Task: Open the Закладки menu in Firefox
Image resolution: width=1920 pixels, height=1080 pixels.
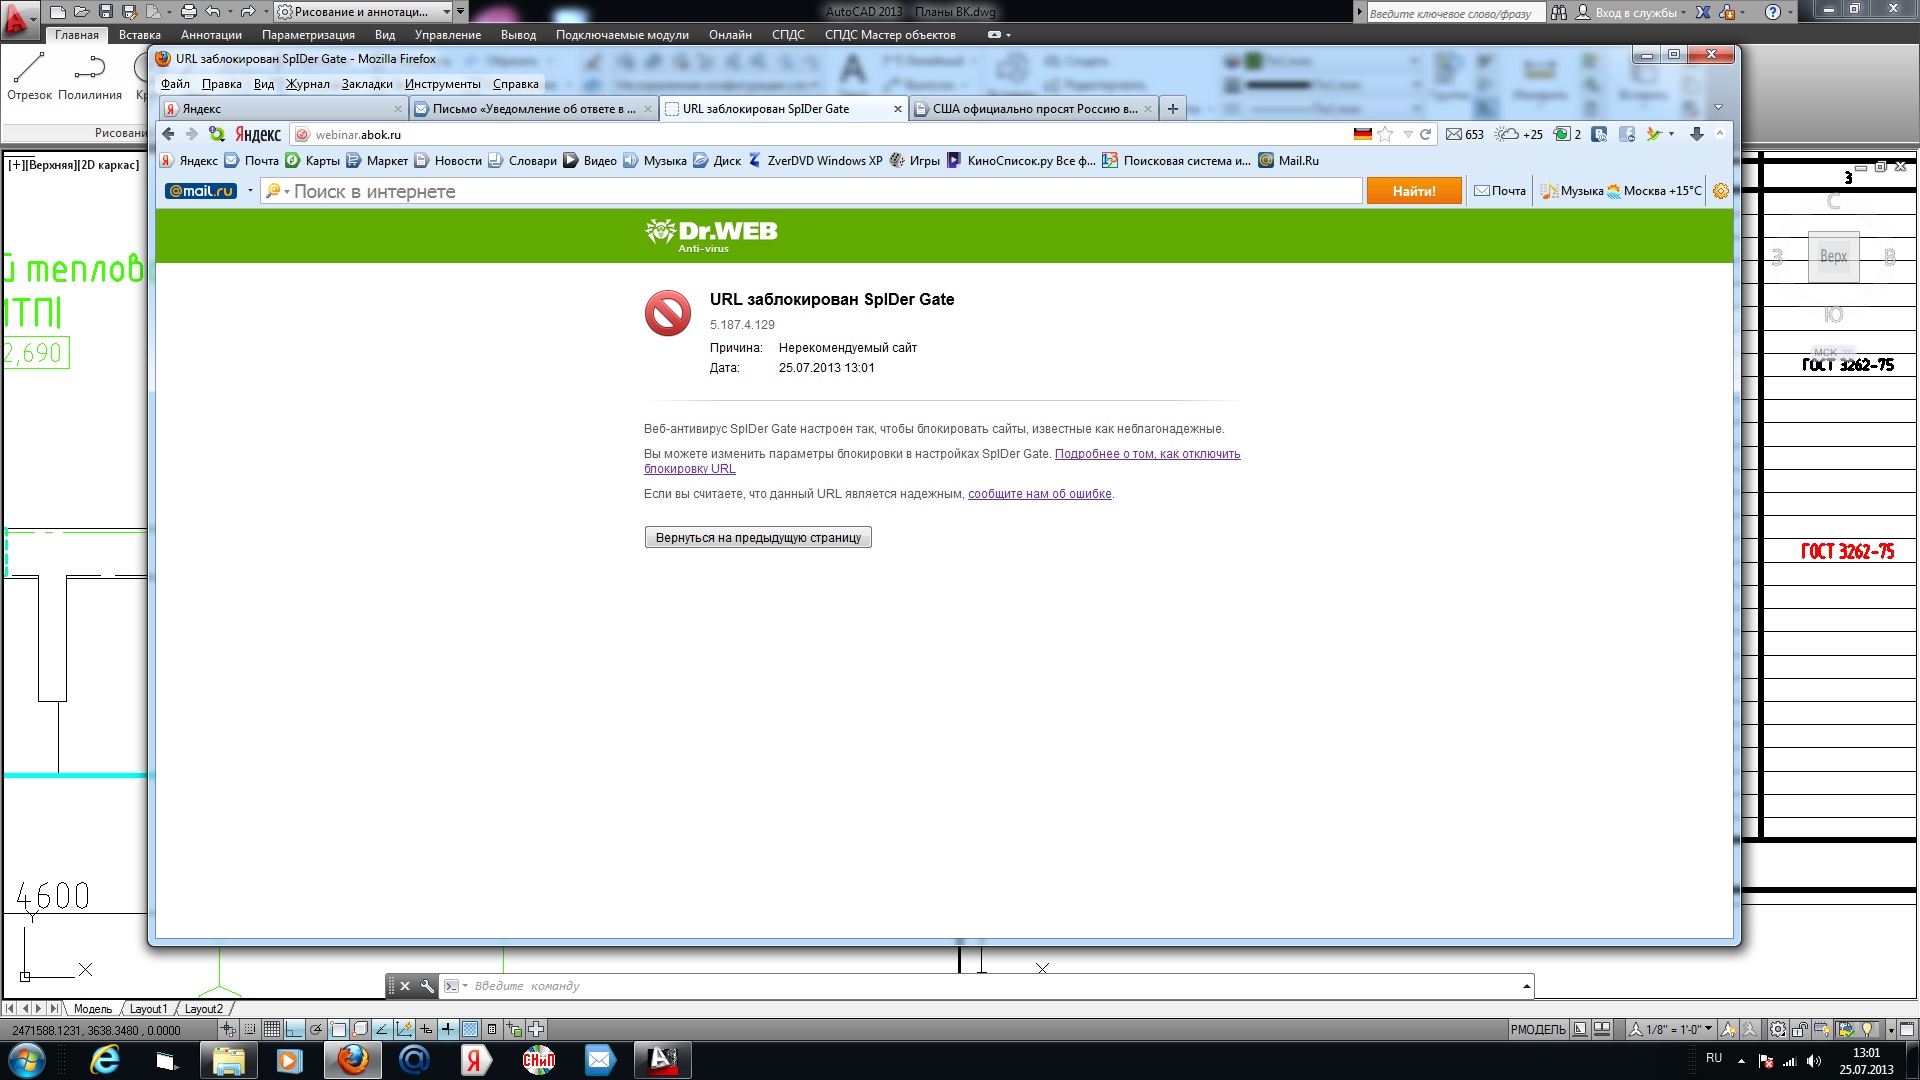Action: [366, 84]
